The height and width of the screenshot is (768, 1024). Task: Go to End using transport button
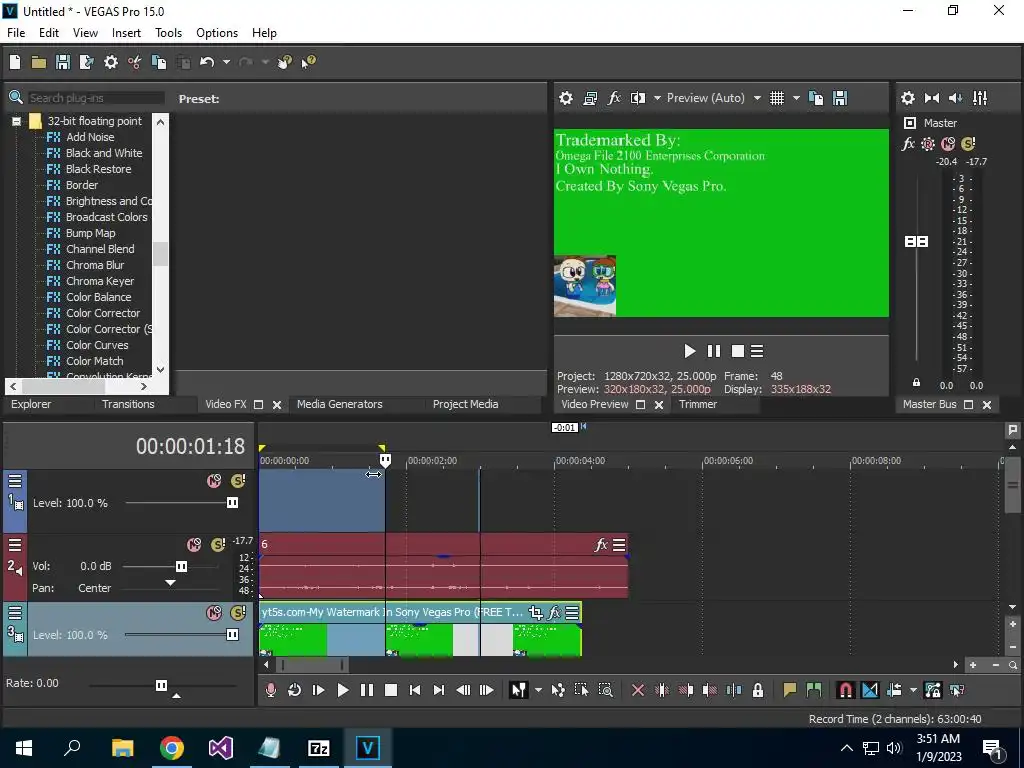pyautogui.click(x=439, y=690)
